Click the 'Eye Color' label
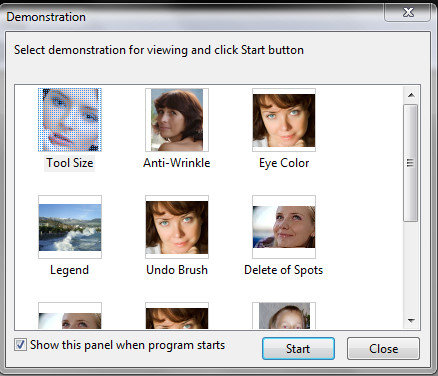 (x=284, y=163)
